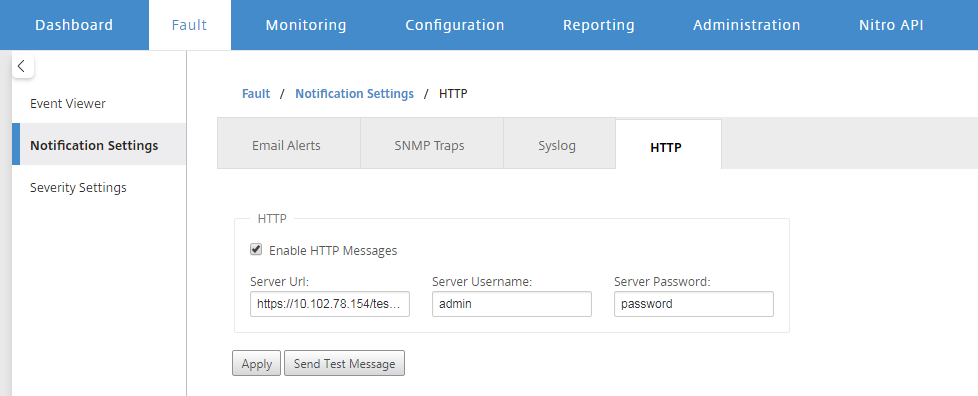Open the Nitro API tab
The height and width of the screenshot is (396, 978).
pos(891,25)
